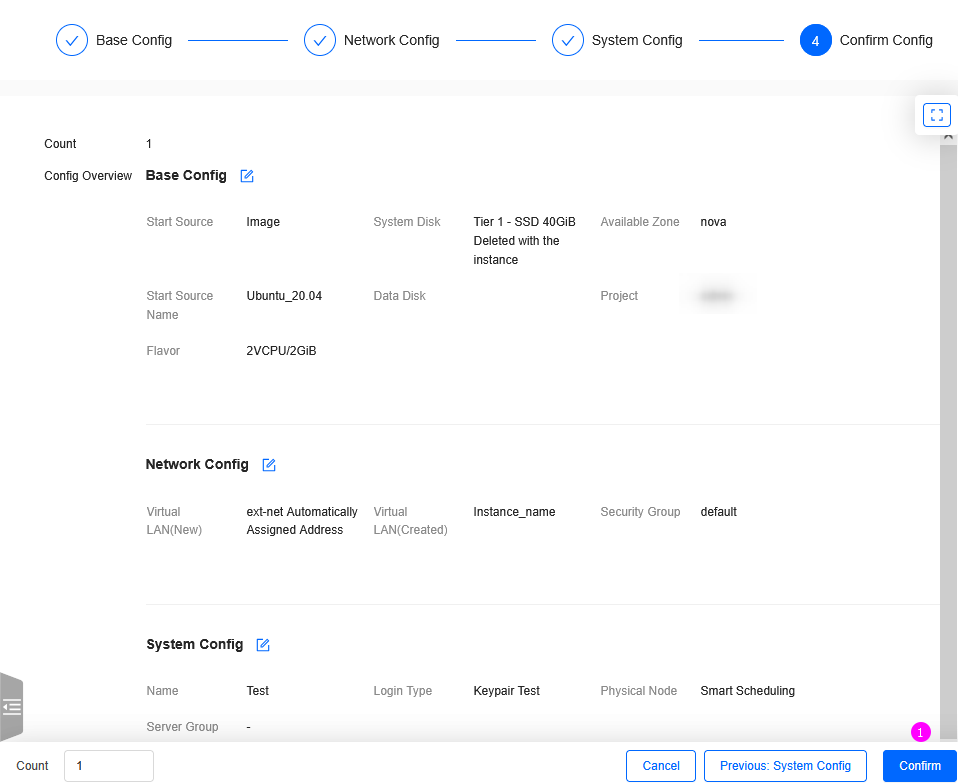Click the System Disk label
Screen dimensions: 958x783
(x=407, y=222)
